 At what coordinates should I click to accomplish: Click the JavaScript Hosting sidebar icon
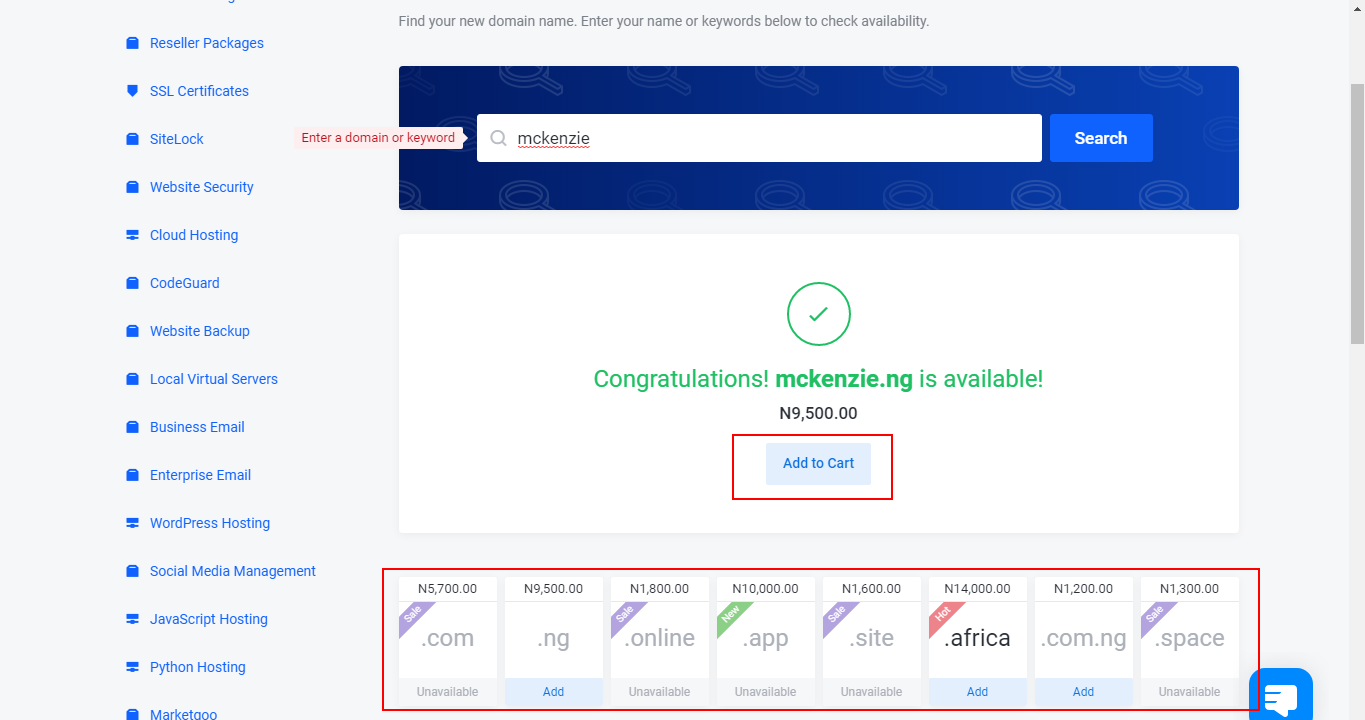pyautogui.click(x=132, y=619)
